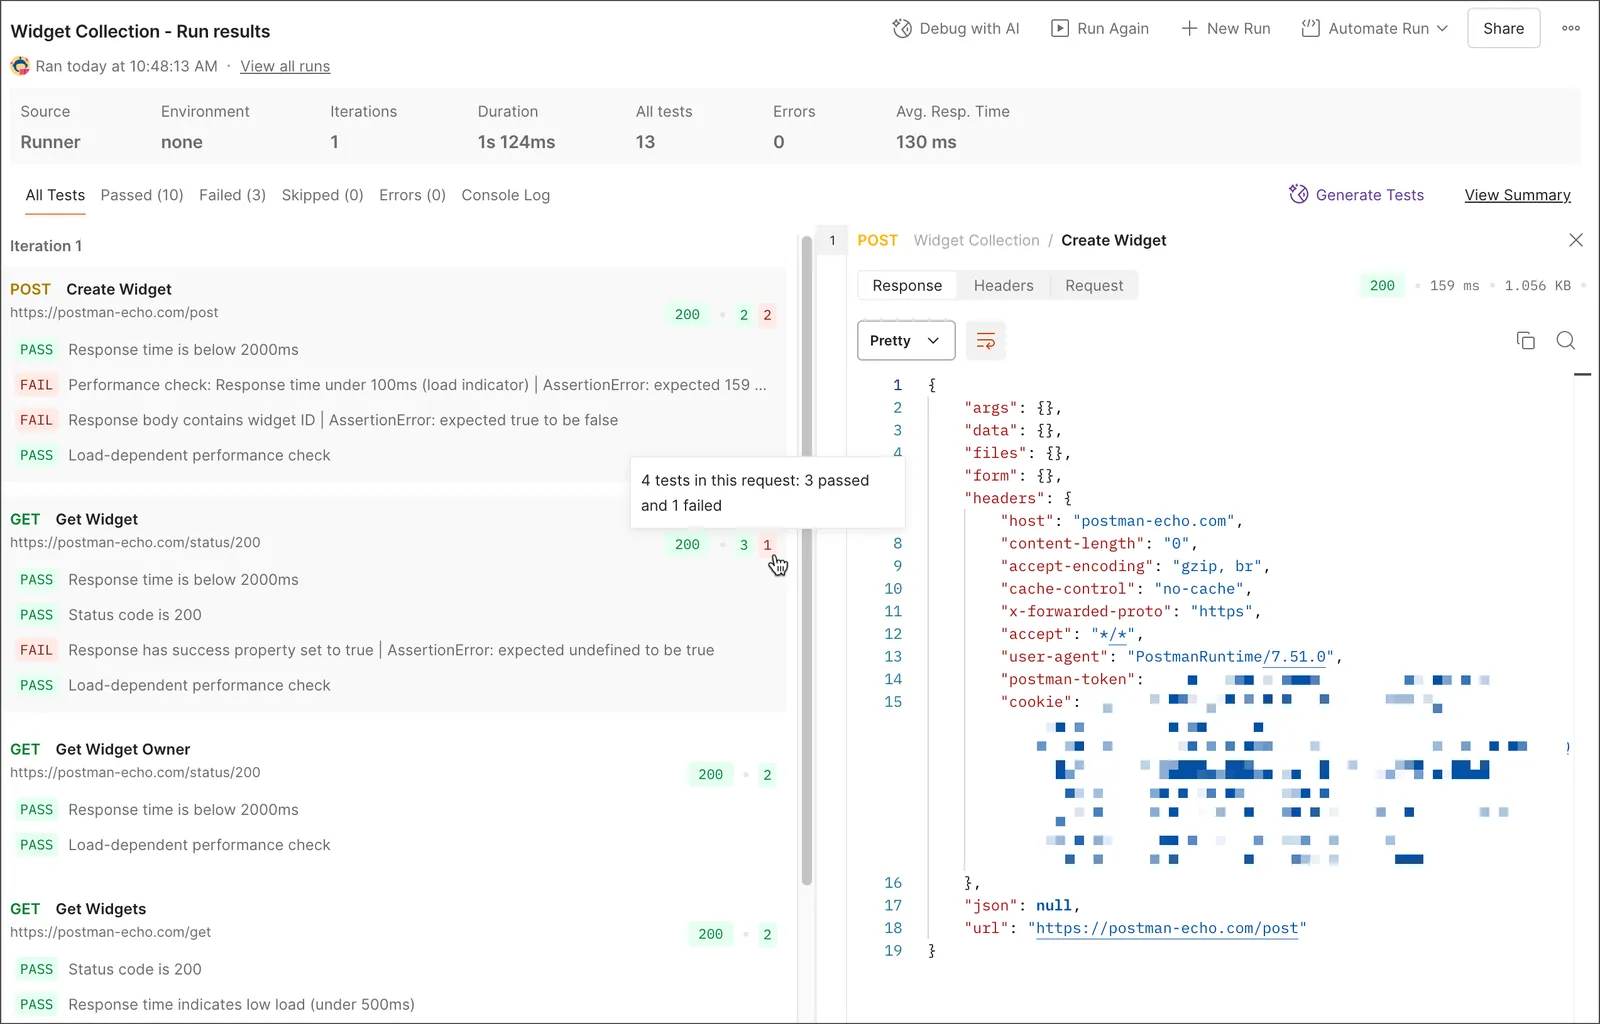Image resolution: width=1600 pixels, height=1024 pixels.
Task: Close the Create Widget detail panel
Action: click(x=1576, y=240)
